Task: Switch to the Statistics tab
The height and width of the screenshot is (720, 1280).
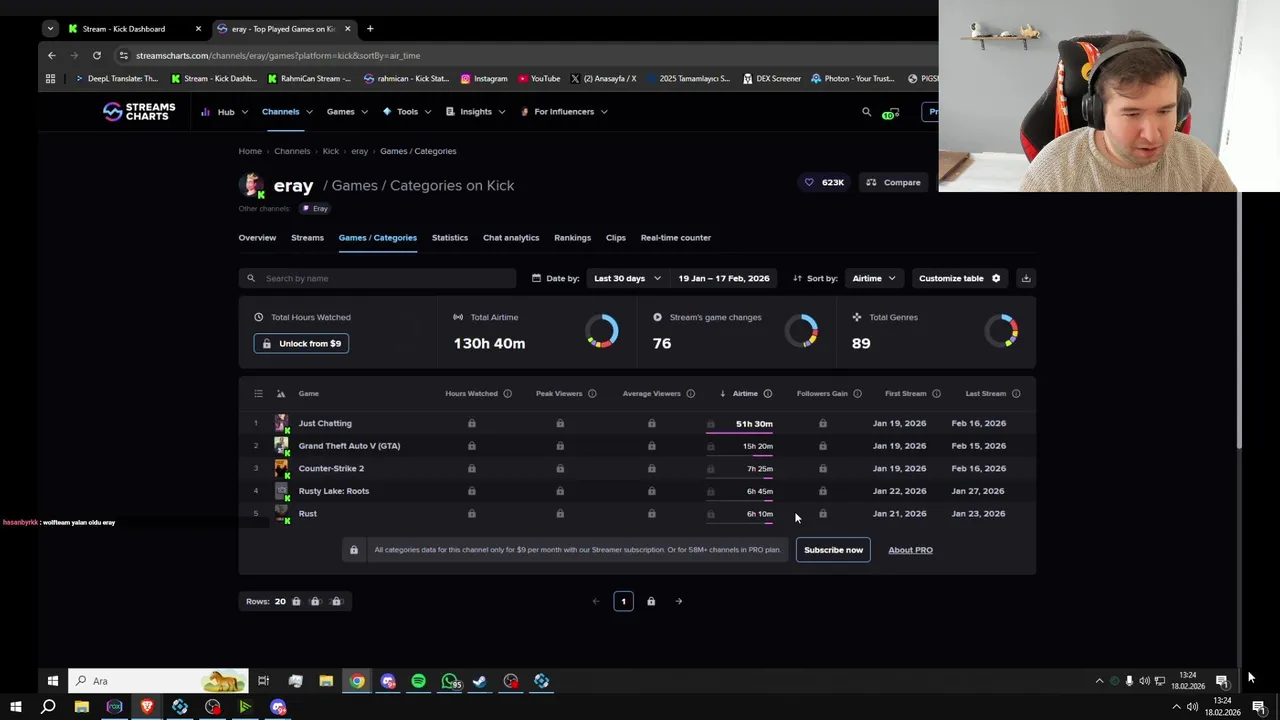Action: (450, 238)
